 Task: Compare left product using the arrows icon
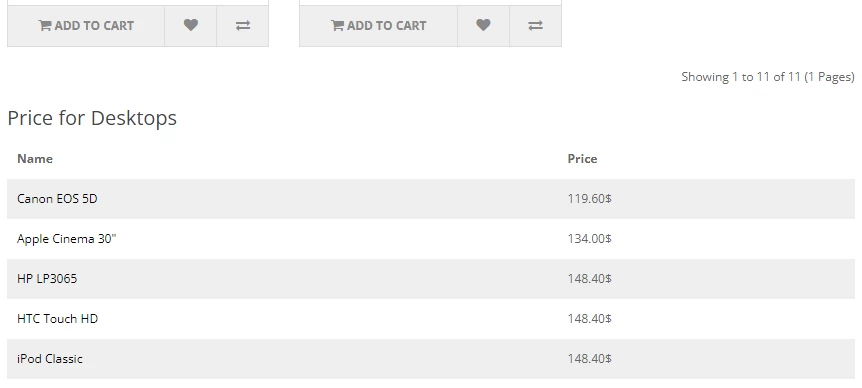point(243,26)
